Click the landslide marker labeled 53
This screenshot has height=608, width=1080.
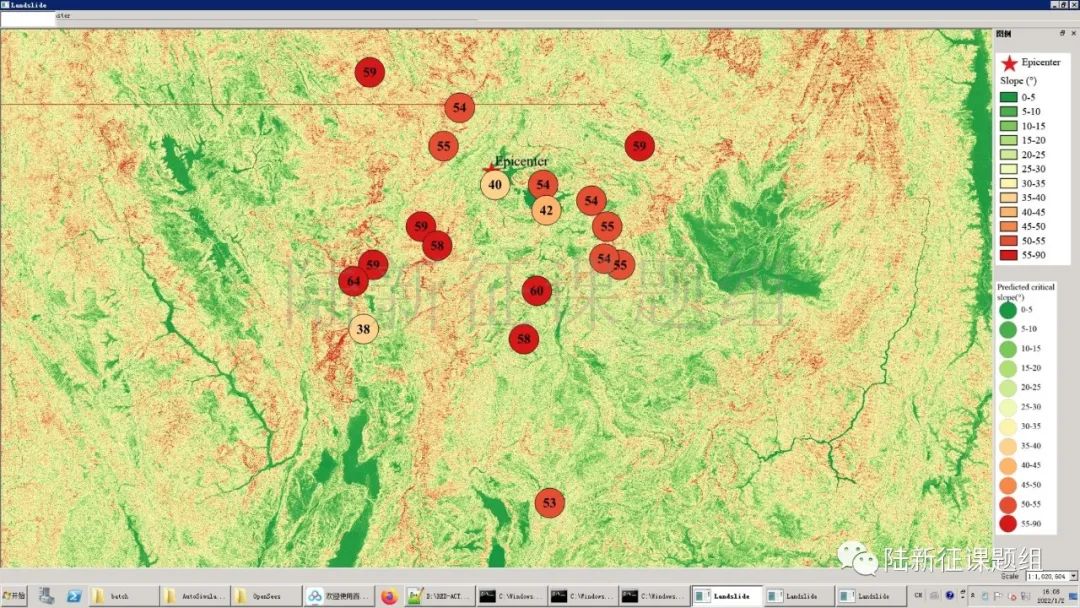pos(549,503)
